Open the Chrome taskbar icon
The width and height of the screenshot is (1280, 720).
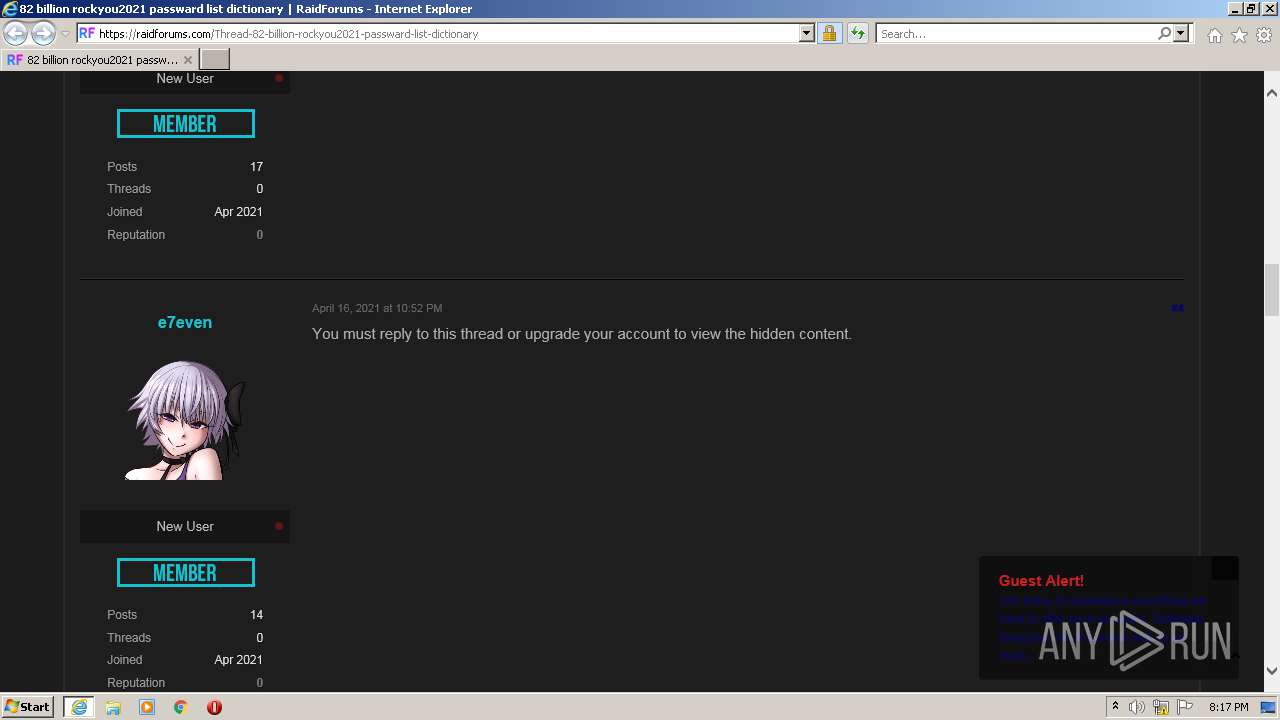181,707
